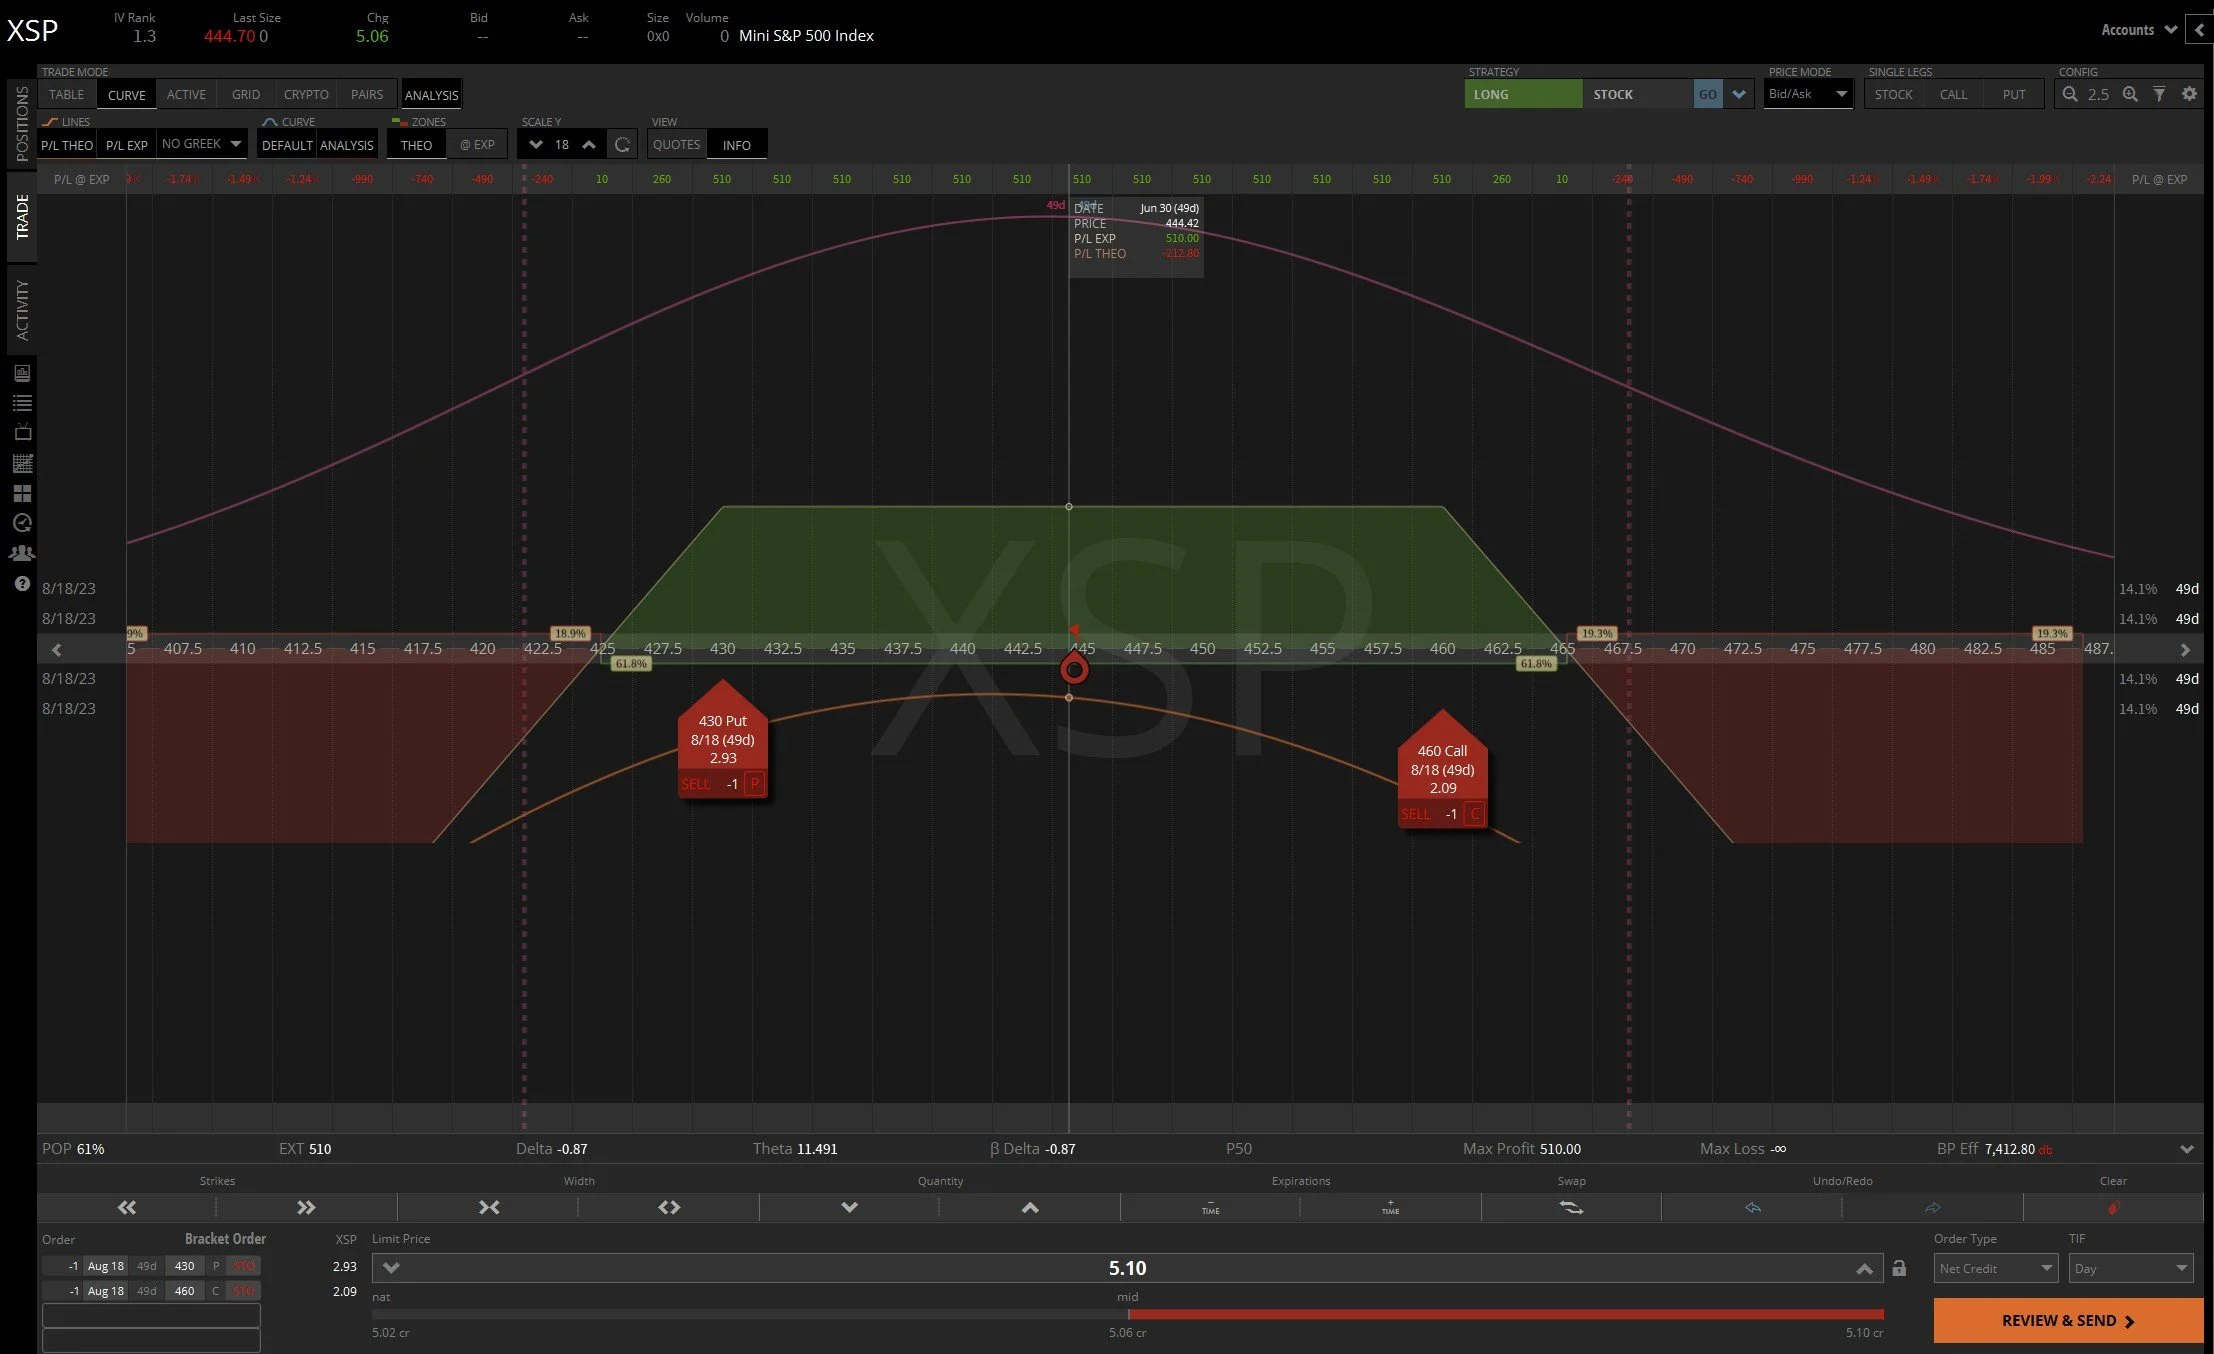Click the limit price slider bar
2214x1354 pixels.
(x=1127, y=1313)
